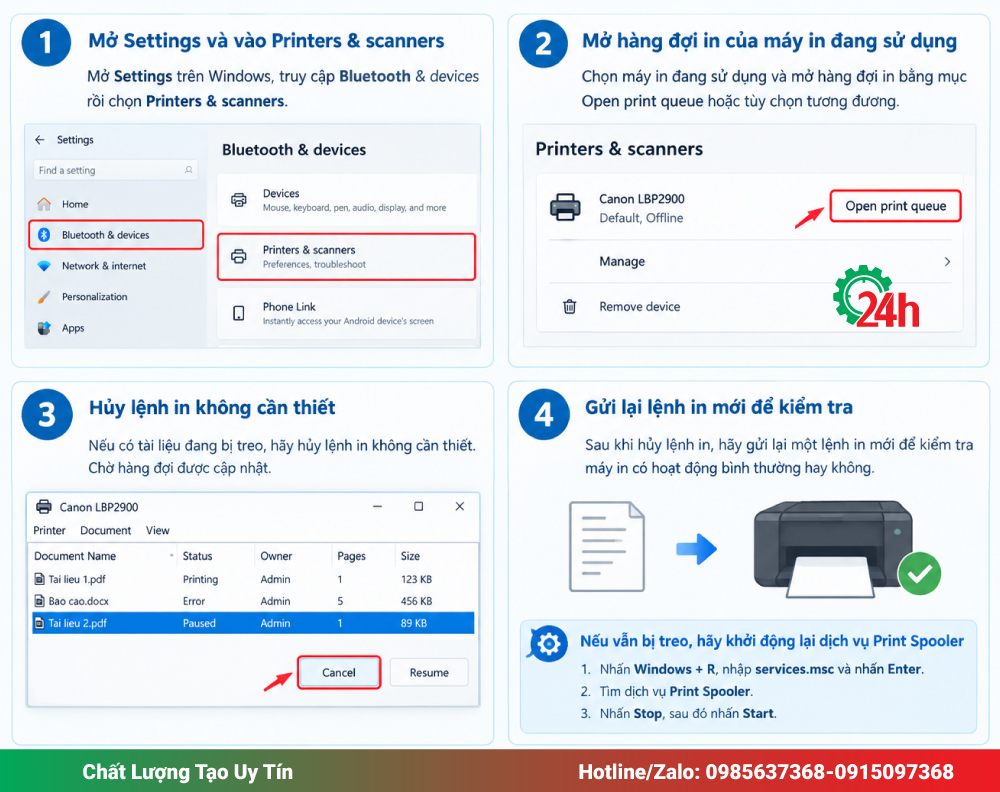Click the Error status of Bao cao.docx
Image resolution: width=1000 pixels, height=792 pixels.
coord(194,601)
